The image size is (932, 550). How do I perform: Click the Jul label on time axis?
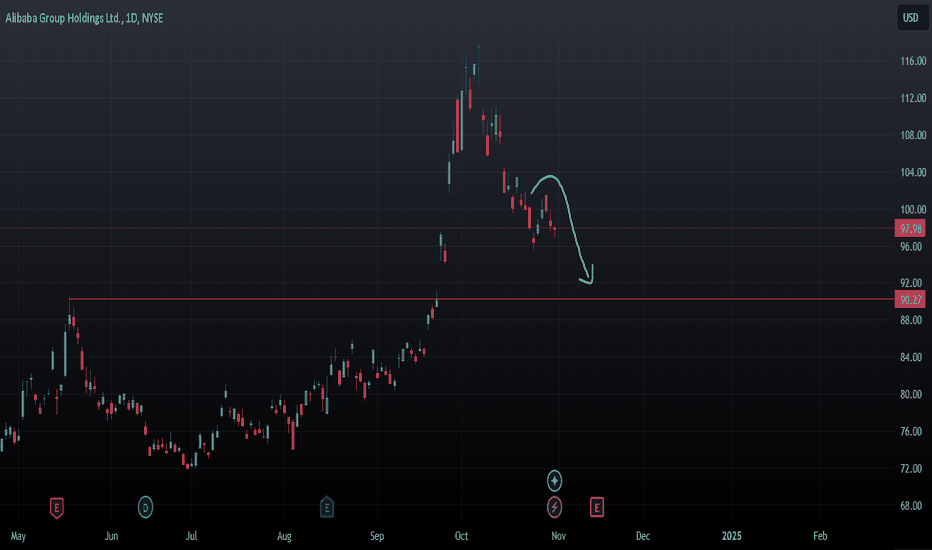191,536
